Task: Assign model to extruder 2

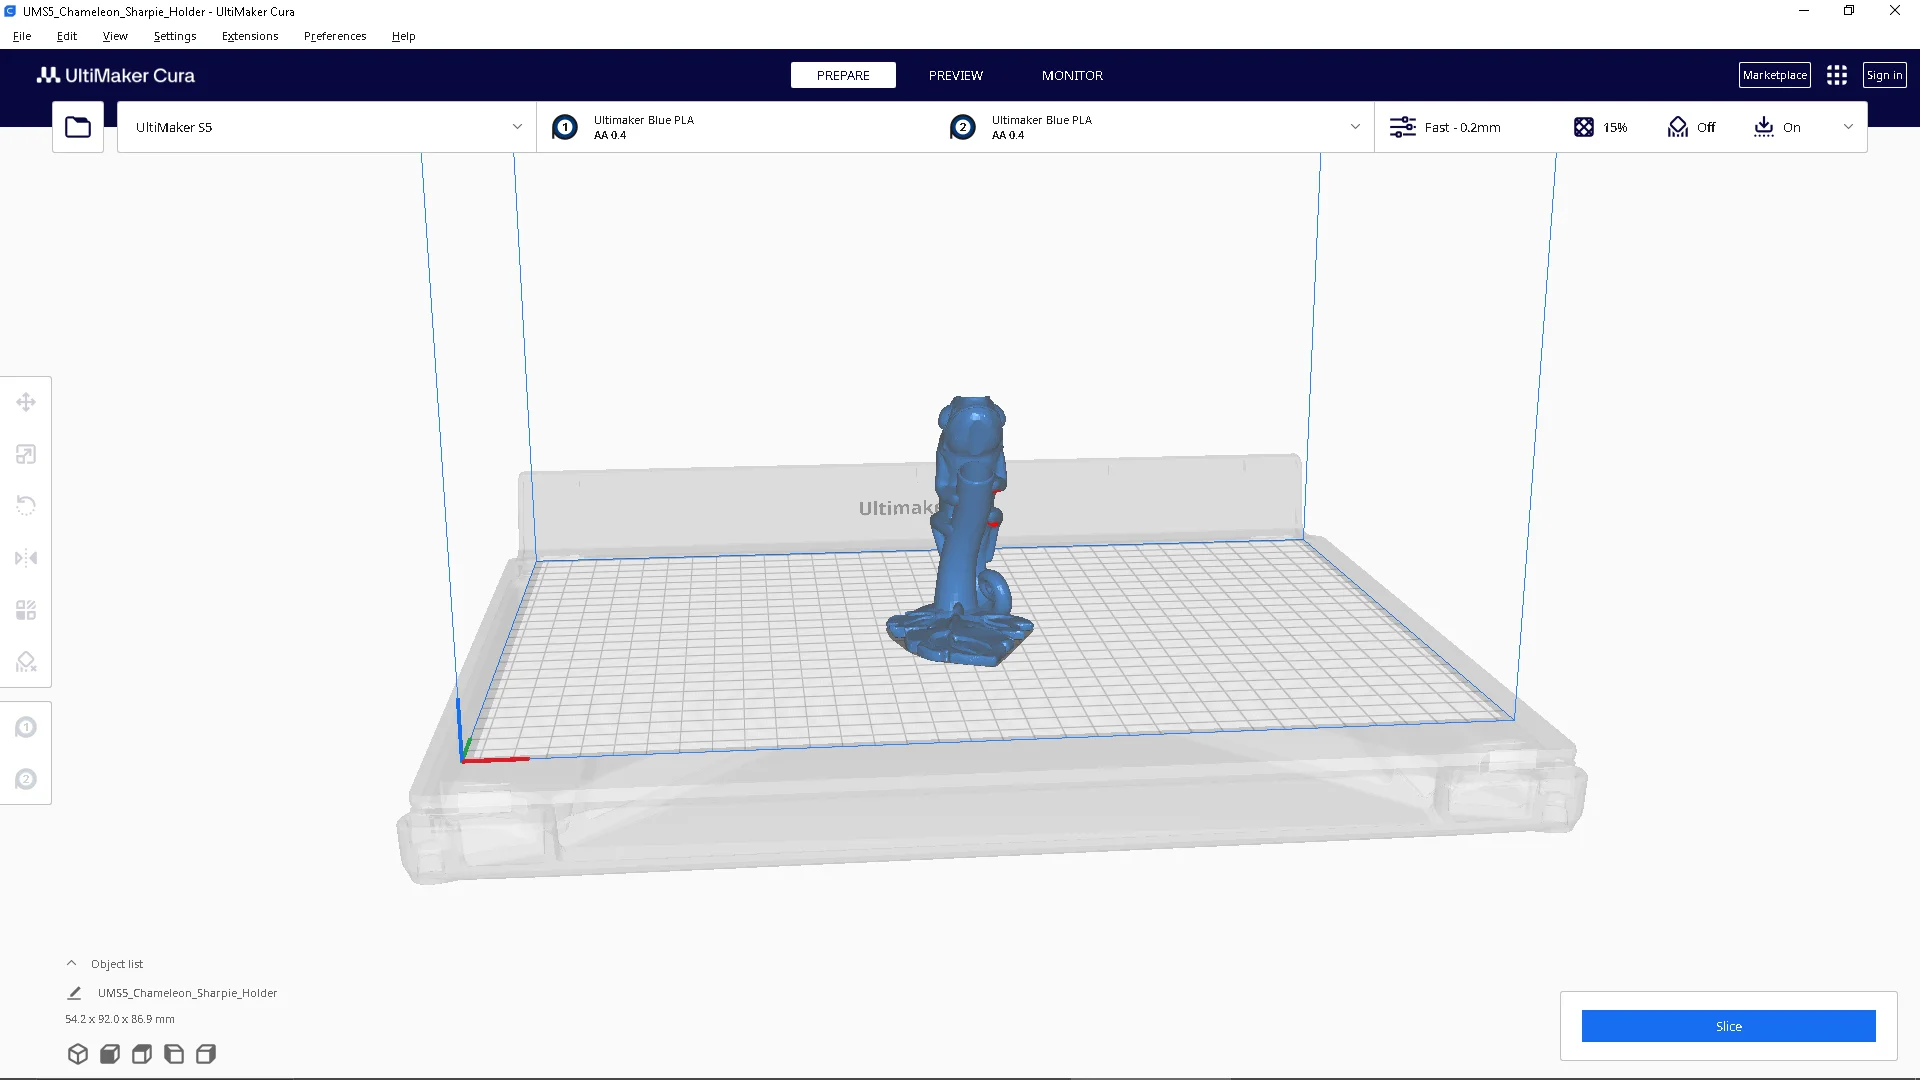Action: 26,779
